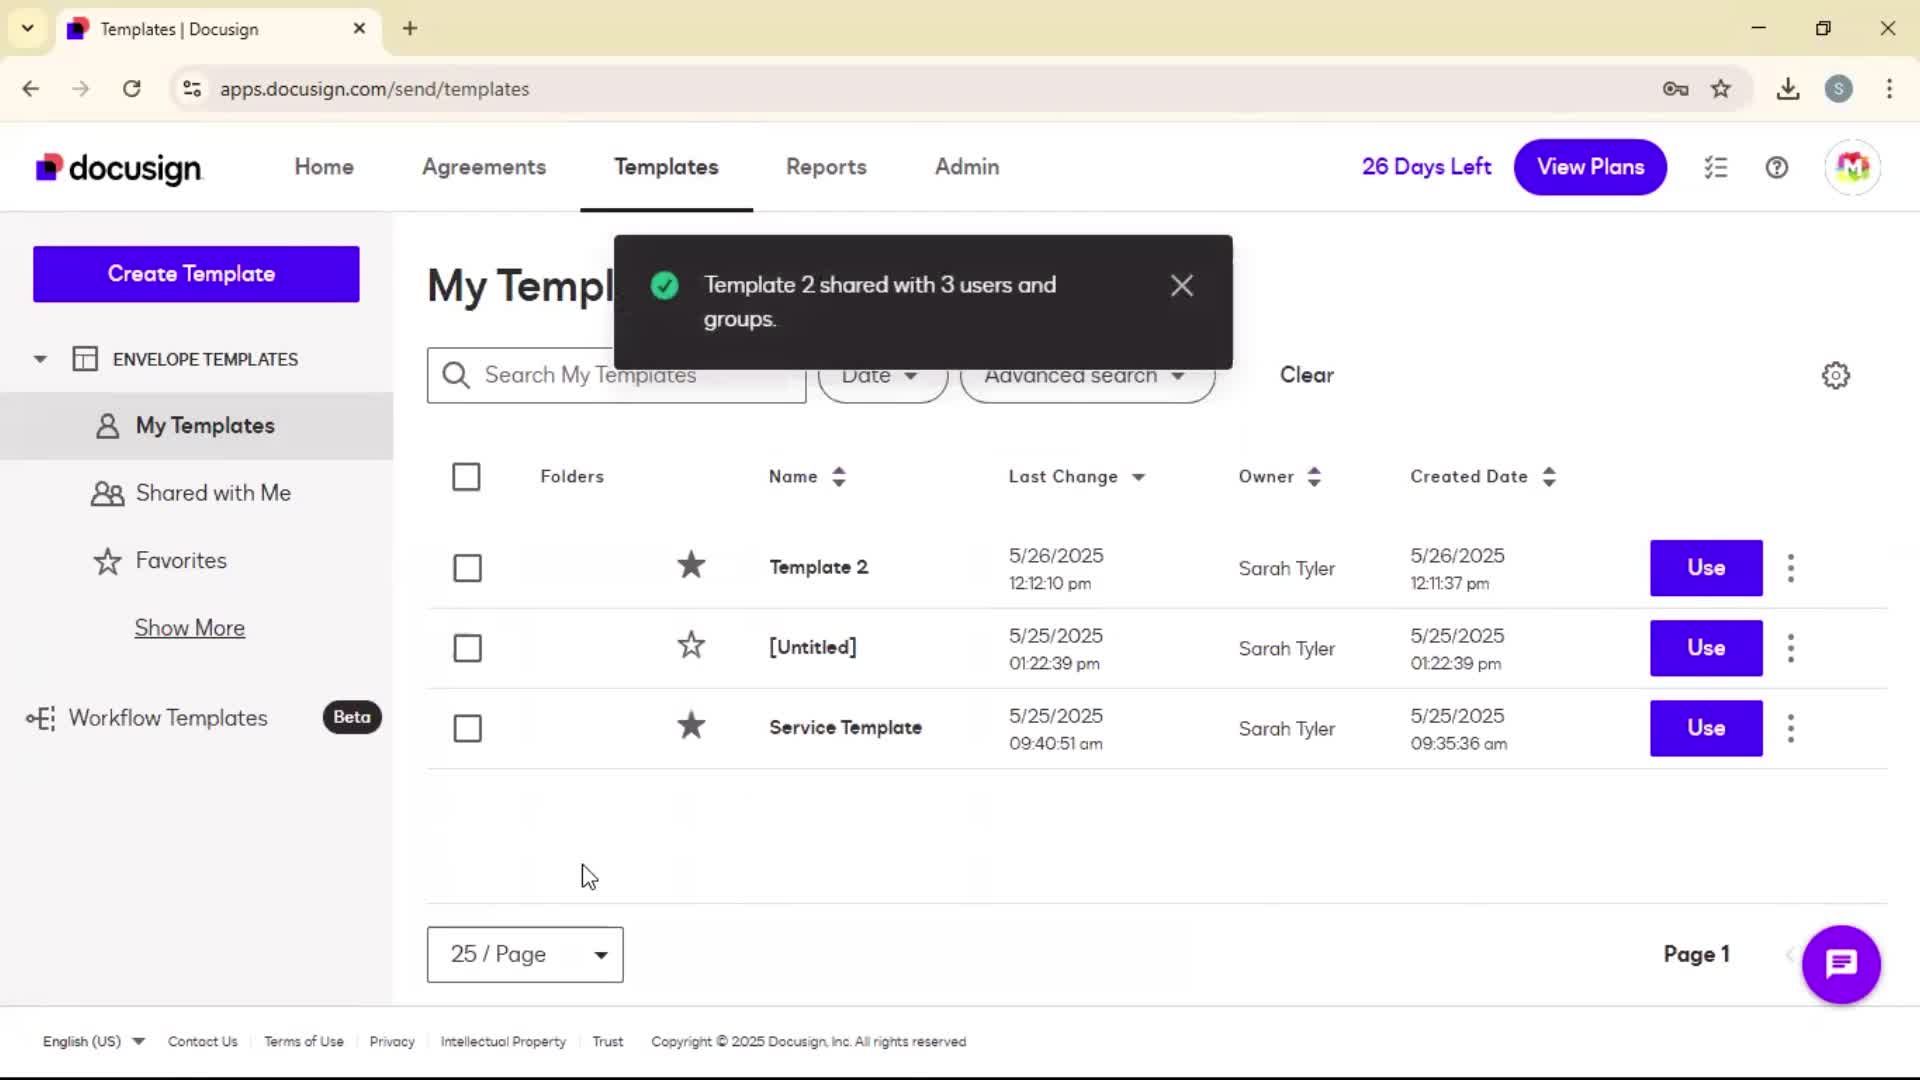The image size is (1920, 1080).
Task: Open the browser tab search chevron
Action: pyautogui.click(x=27, y=28)
